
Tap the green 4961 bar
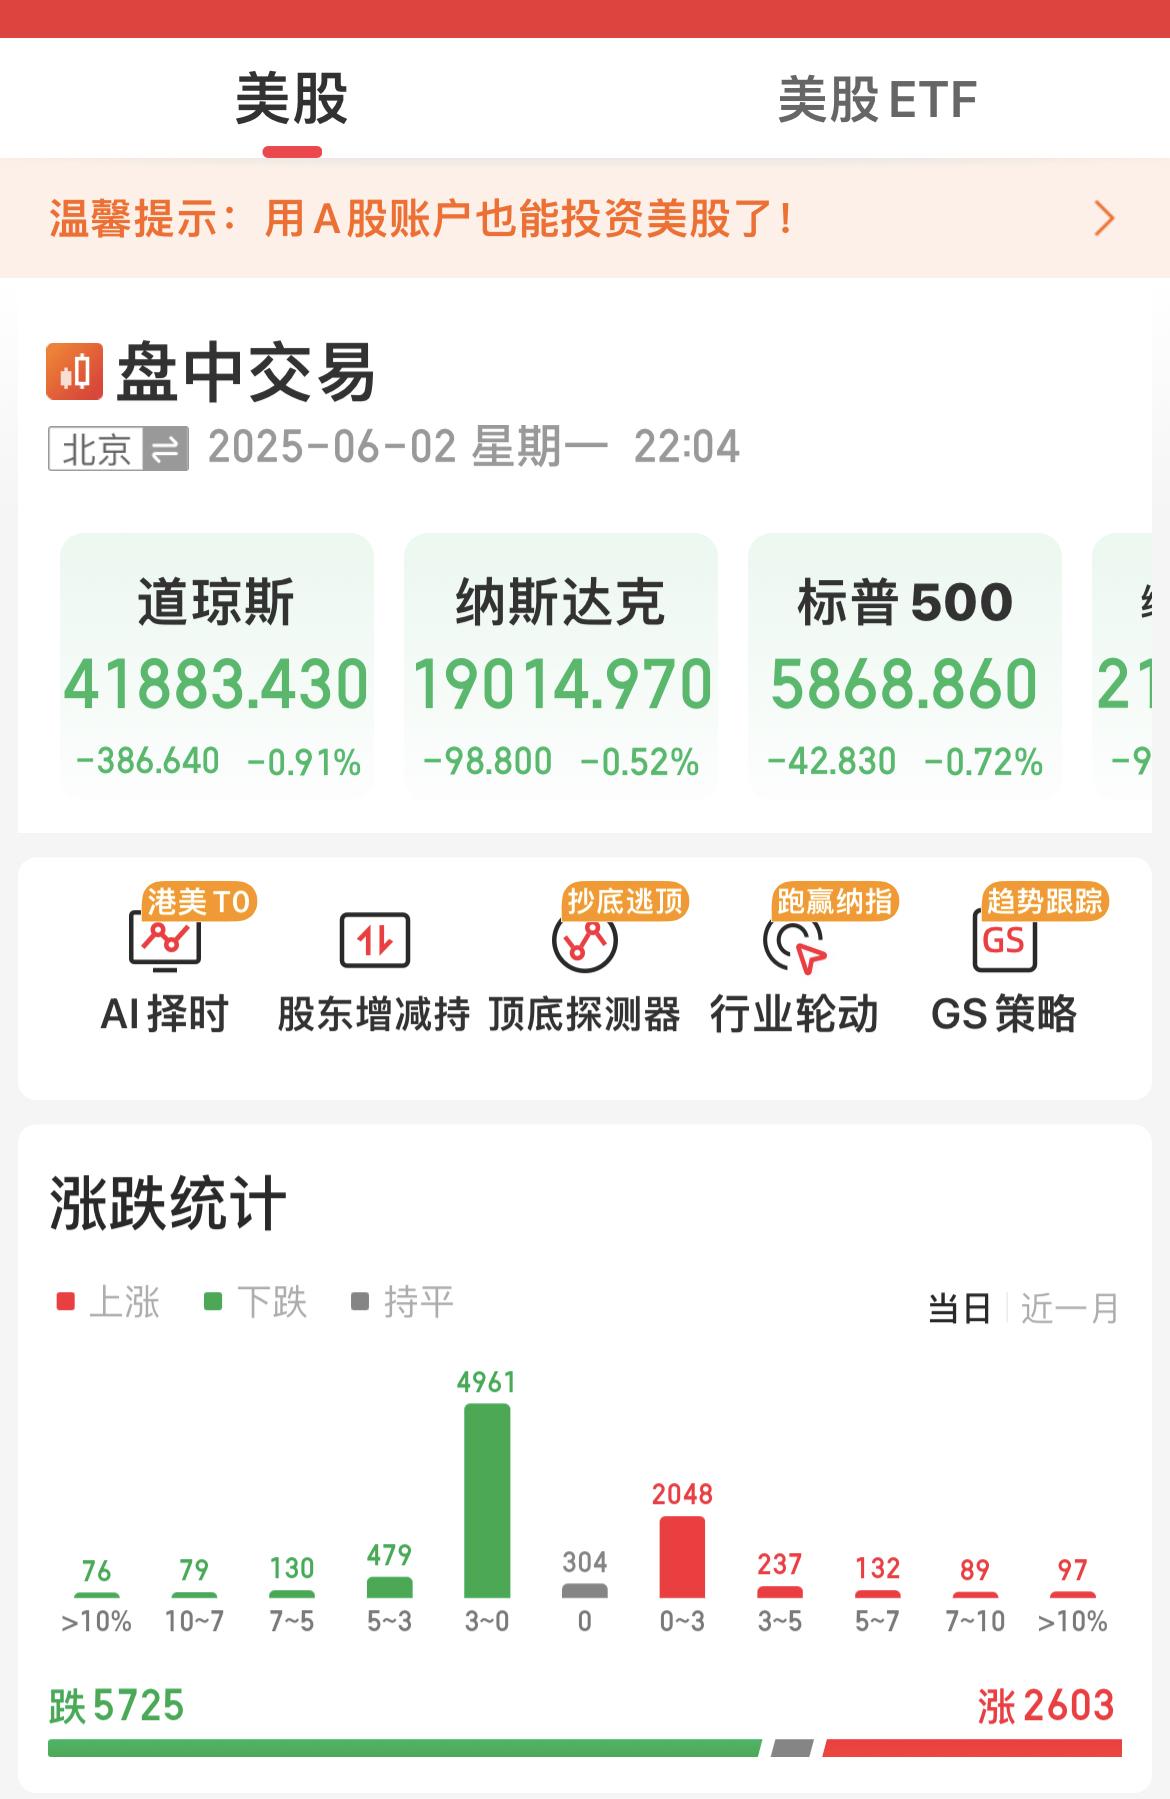(487, 1500)
